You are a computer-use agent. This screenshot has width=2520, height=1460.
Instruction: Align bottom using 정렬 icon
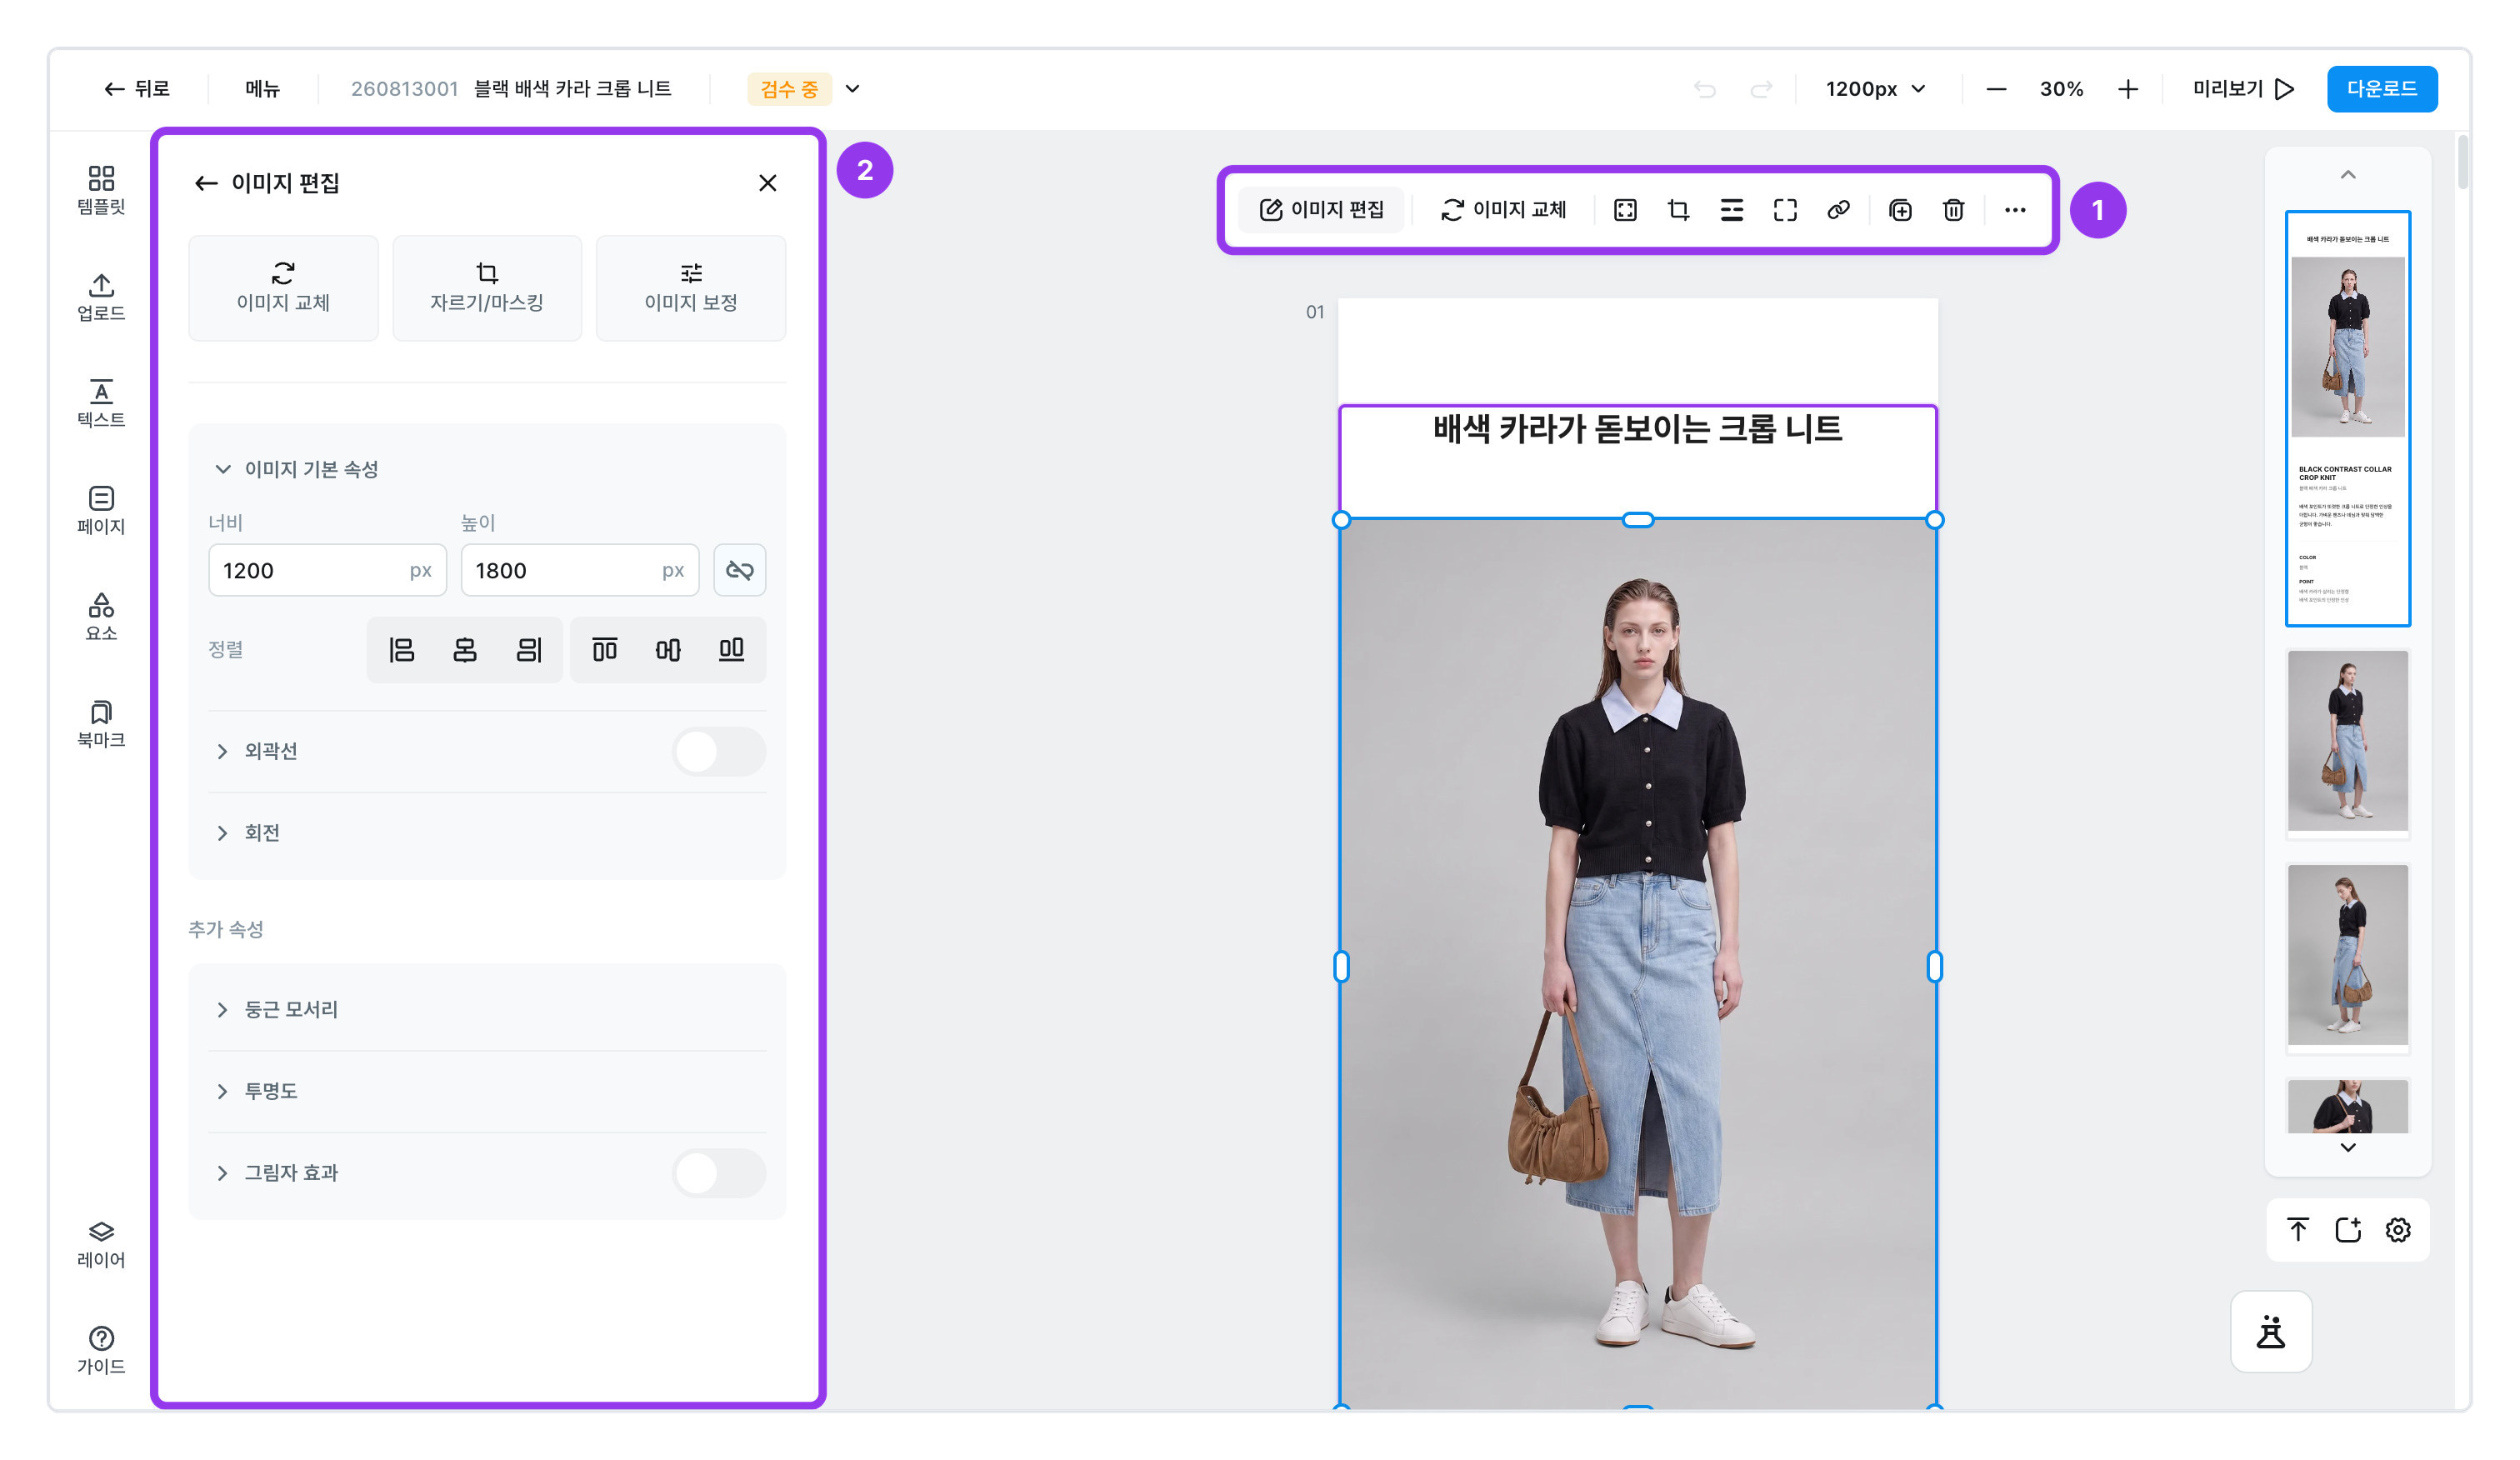732,650
